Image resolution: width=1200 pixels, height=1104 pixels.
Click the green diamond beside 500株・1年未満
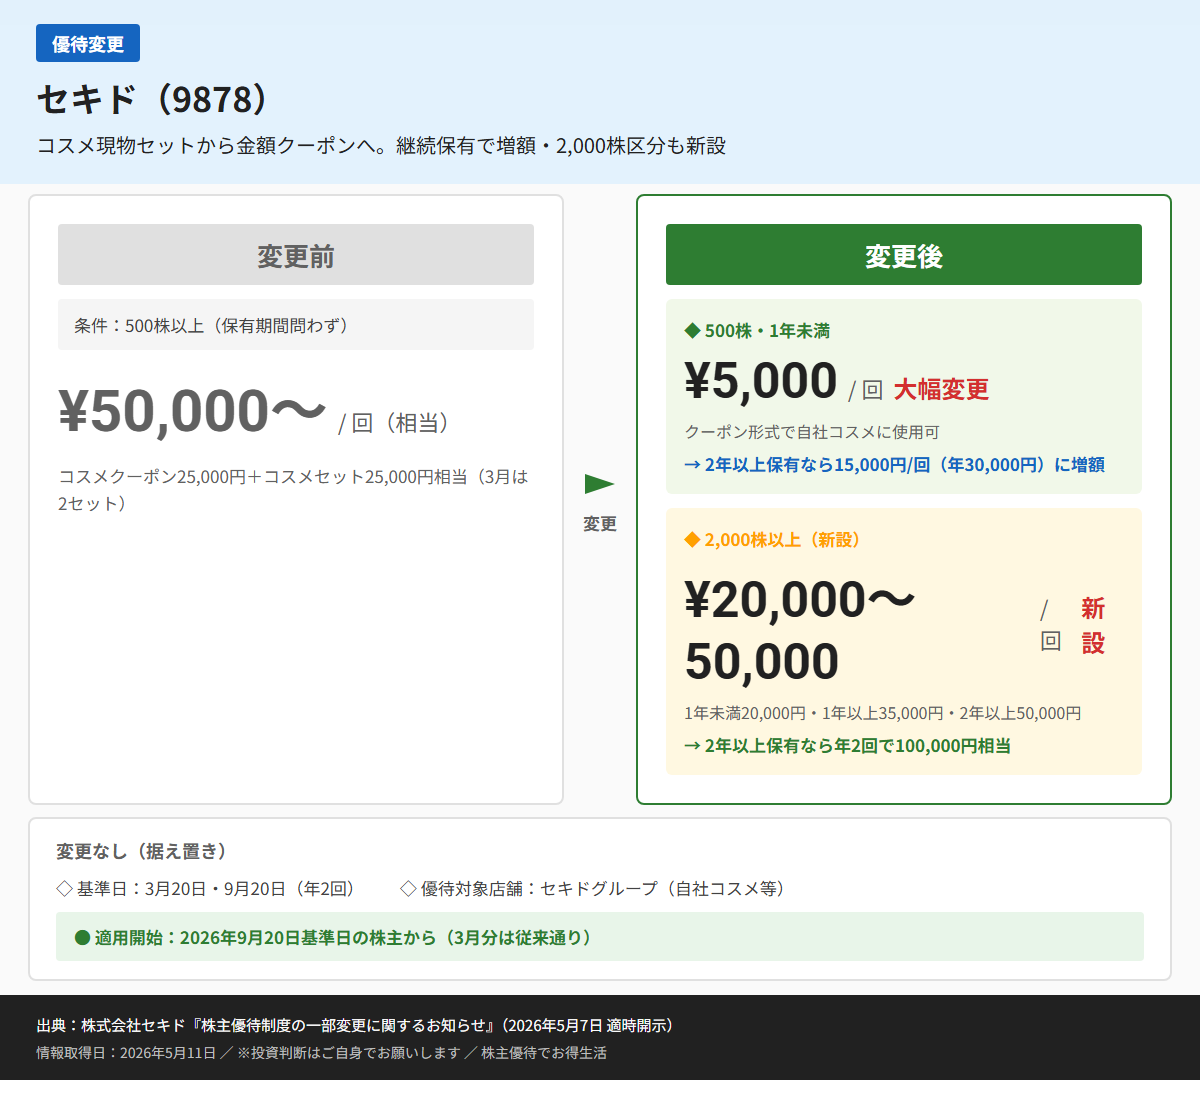692,330
